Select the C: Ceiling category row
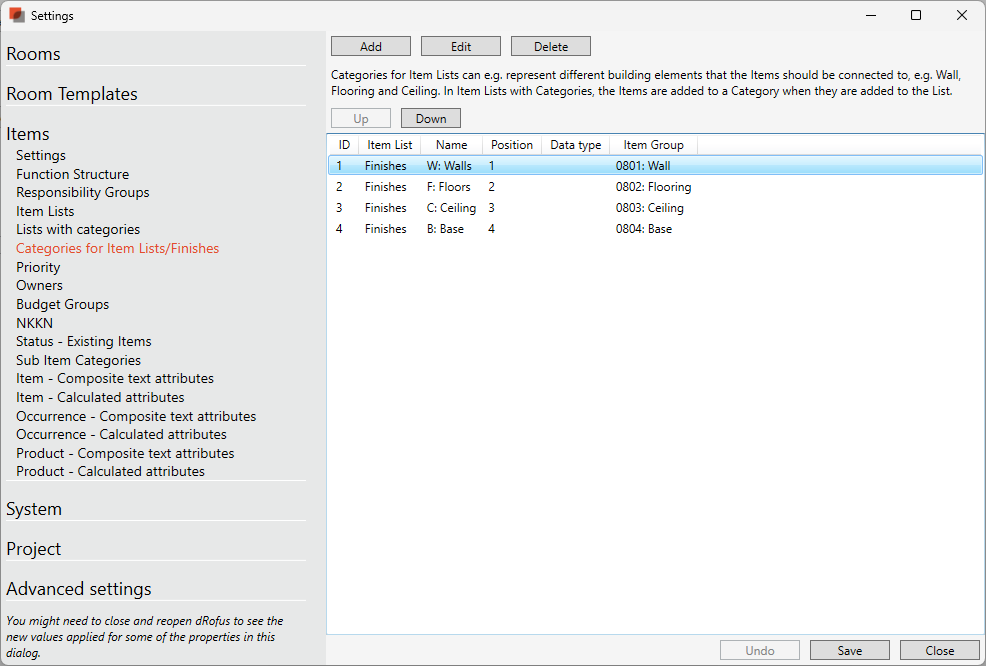This screenshot has width=986, height=666. [451, 208]
